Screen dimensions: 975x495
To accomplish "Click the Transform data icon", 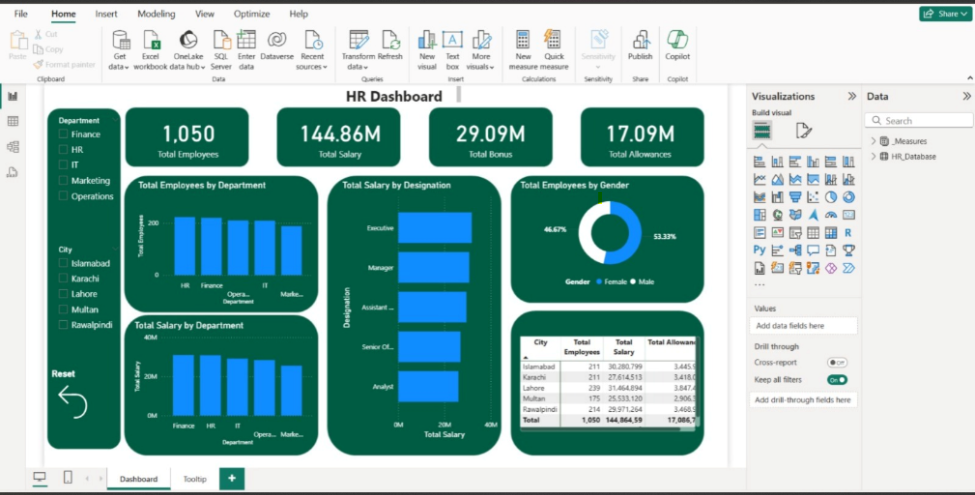I will pyautogui.click(x=358, y=40).
